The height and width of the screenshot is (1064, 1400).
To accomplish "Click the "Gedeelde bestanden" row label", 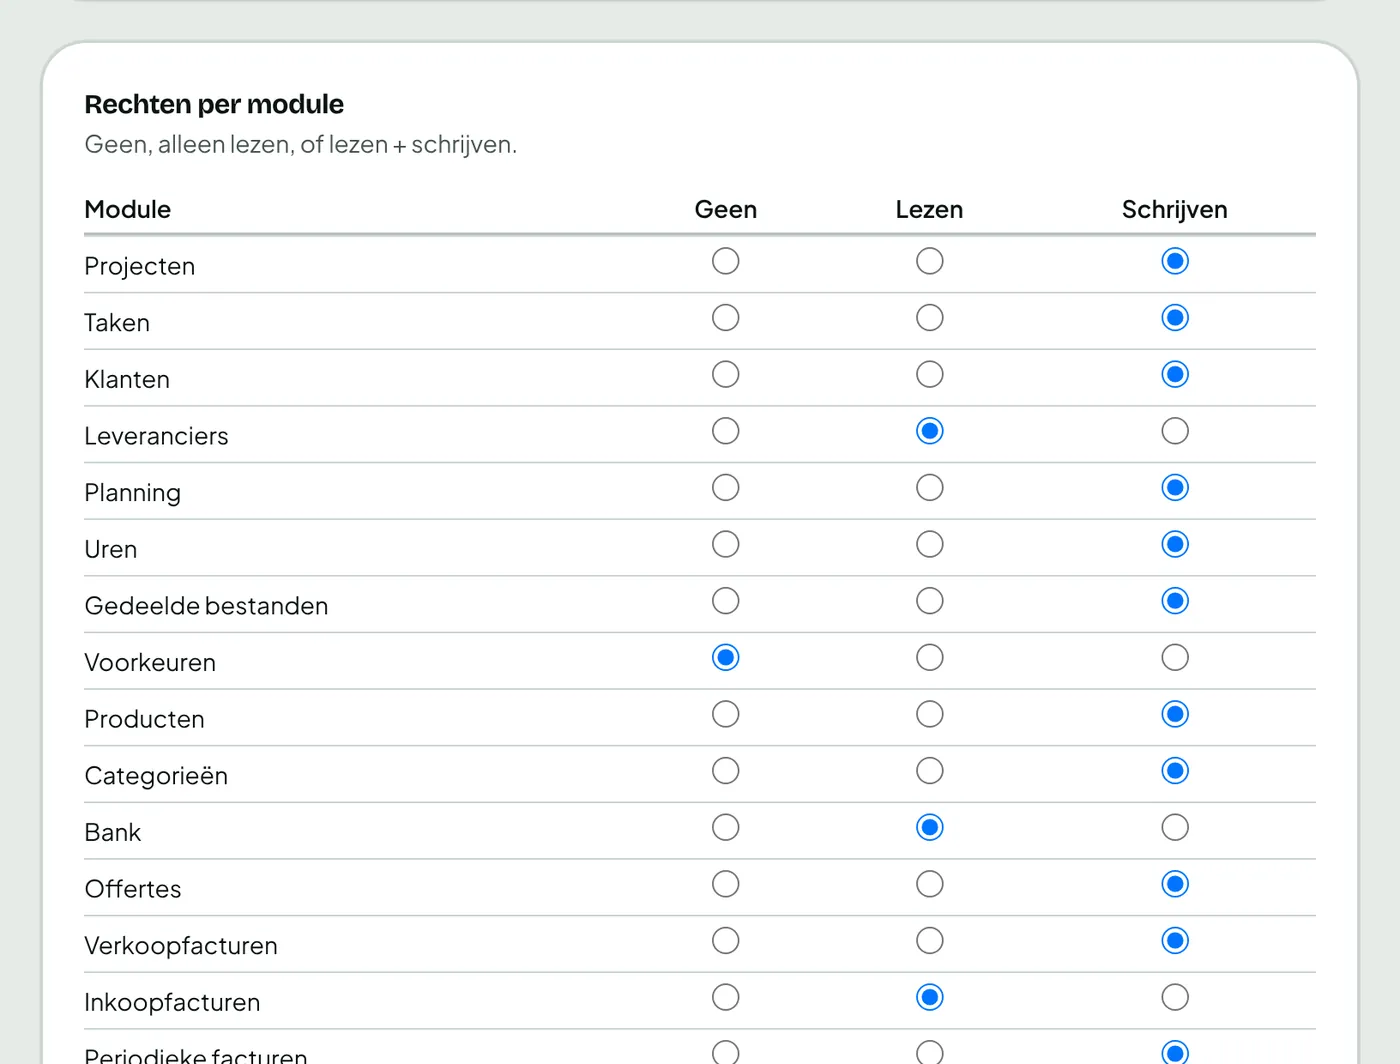I will pos(206,606).
